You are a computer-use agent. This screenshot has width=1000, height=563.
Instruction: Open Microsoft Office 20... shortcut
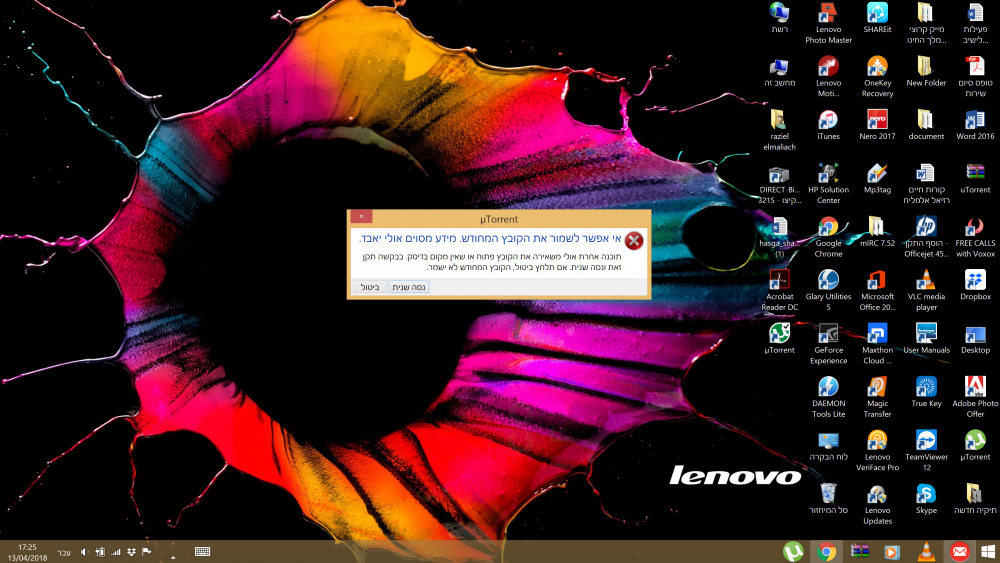pyautogui.click(x=878, y=290)
